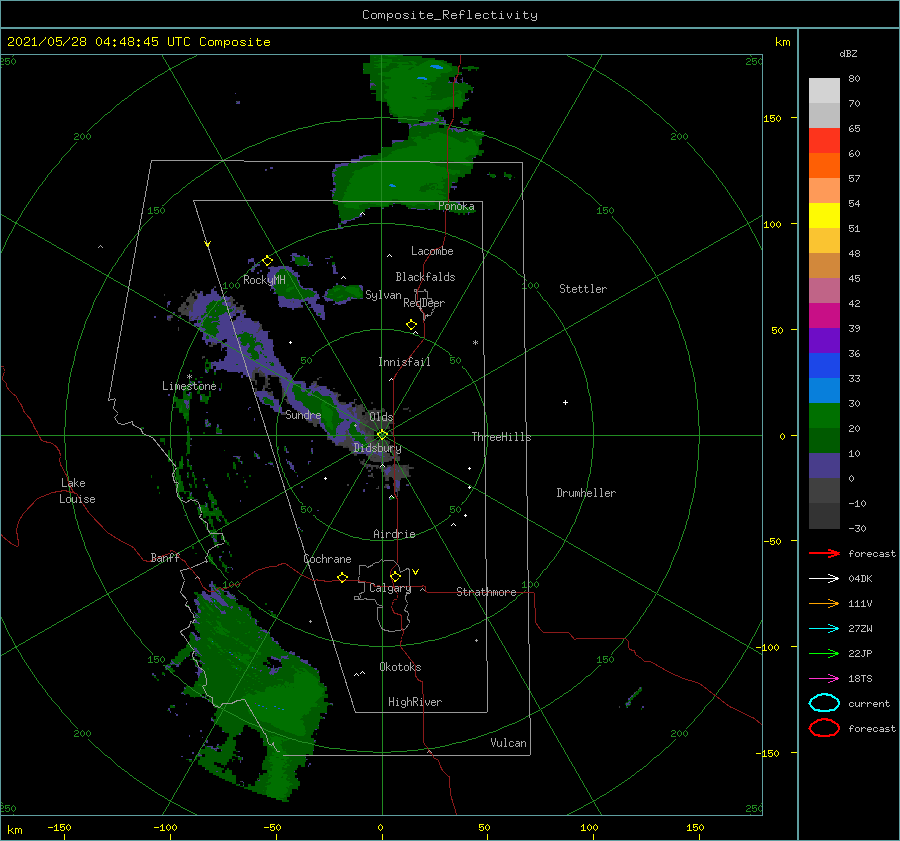The image size is (900, 841).
Task: Click the Banff town label
Action: click(x=165, y=557)
